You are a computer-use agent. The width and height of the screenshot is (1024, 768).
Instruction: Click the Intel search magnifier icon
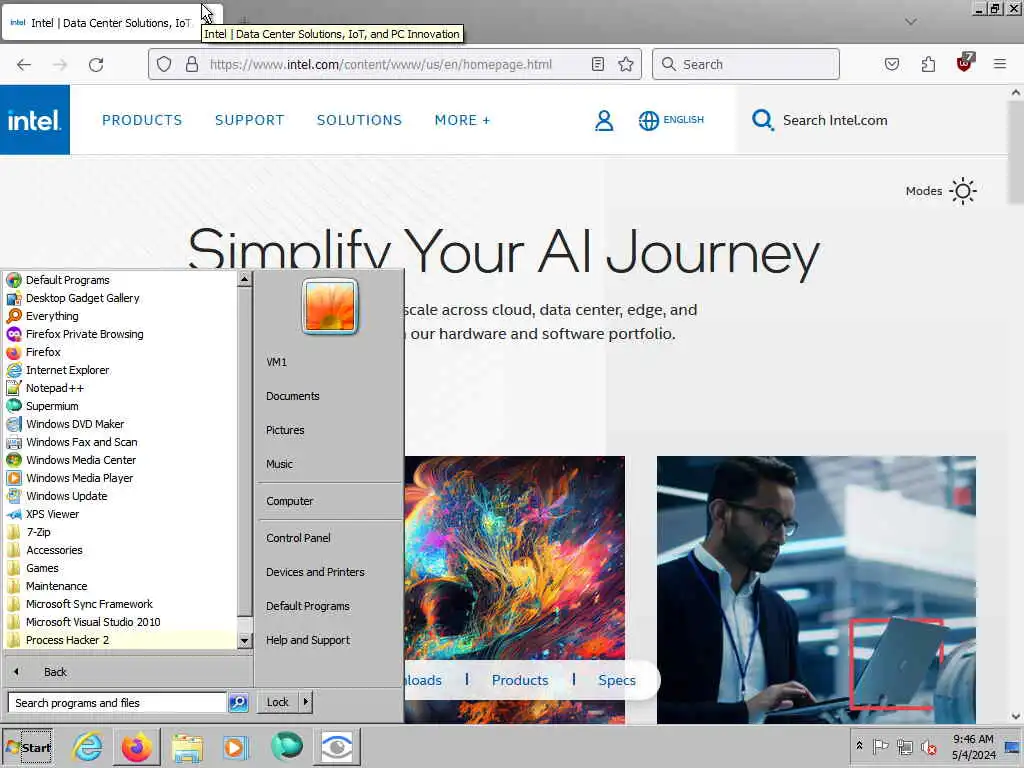[762, 120]
